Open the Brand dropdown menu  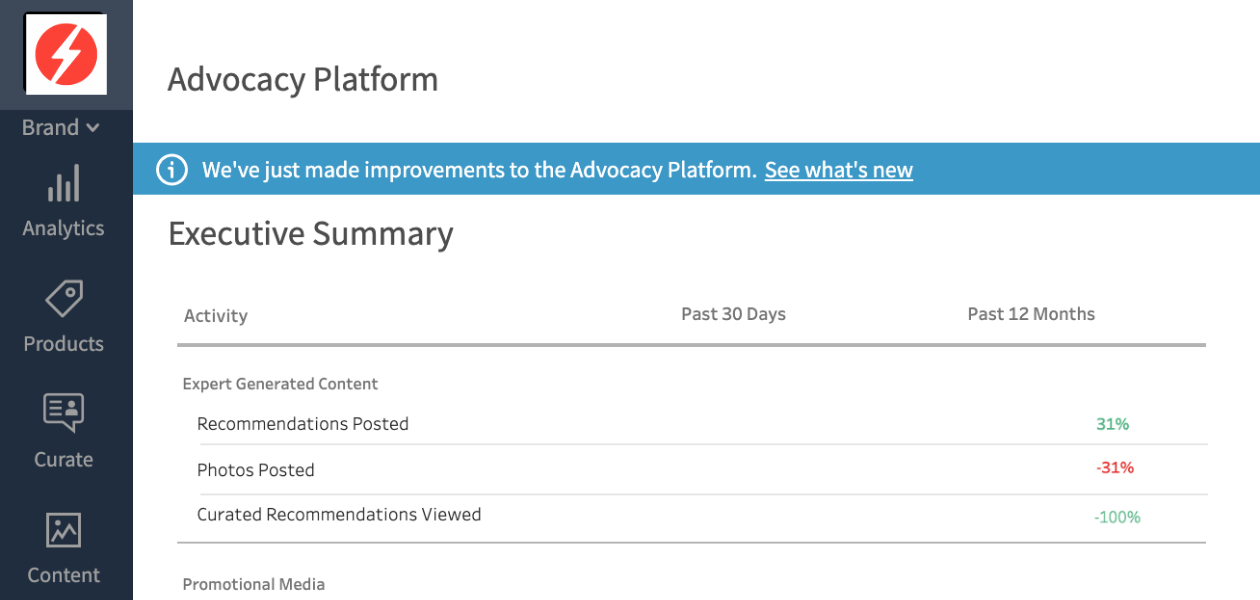click(x=61, y=127)
